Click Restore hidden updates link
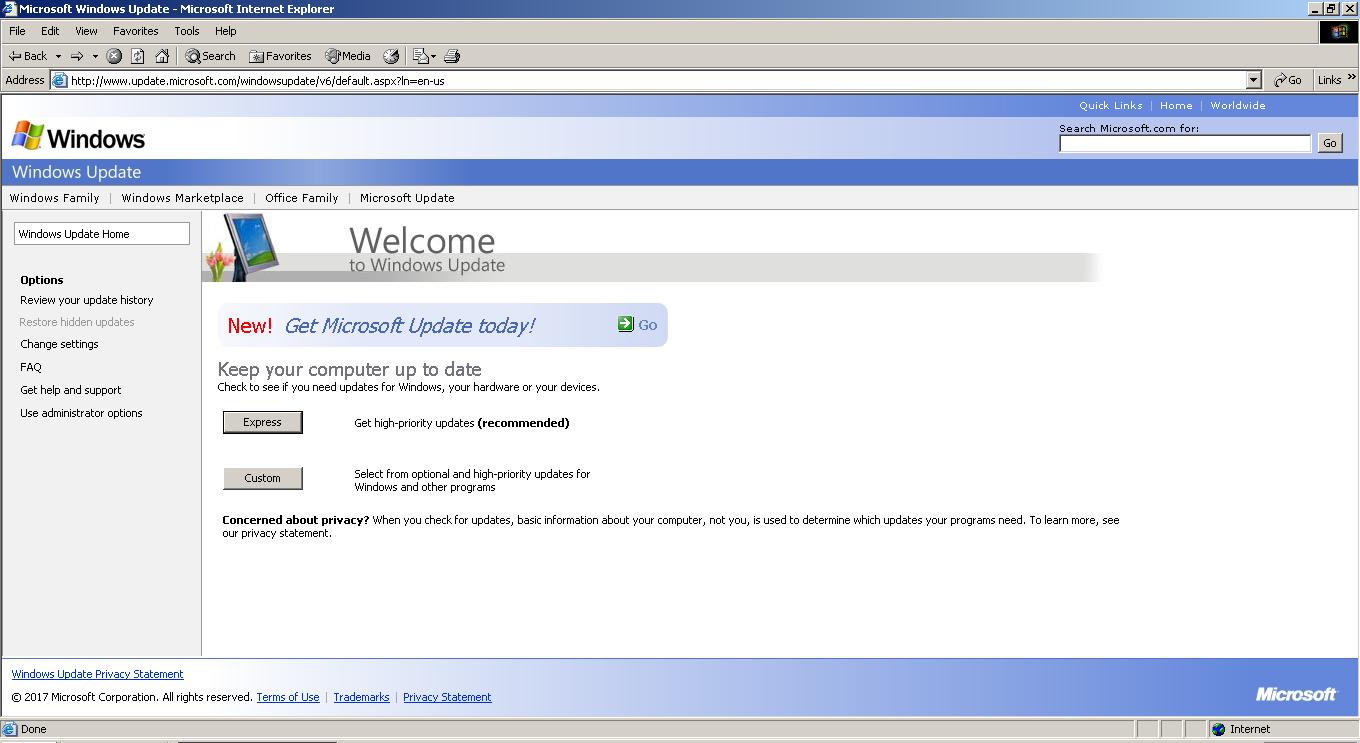The image size is (1360, 743). (x=77, y=322)
